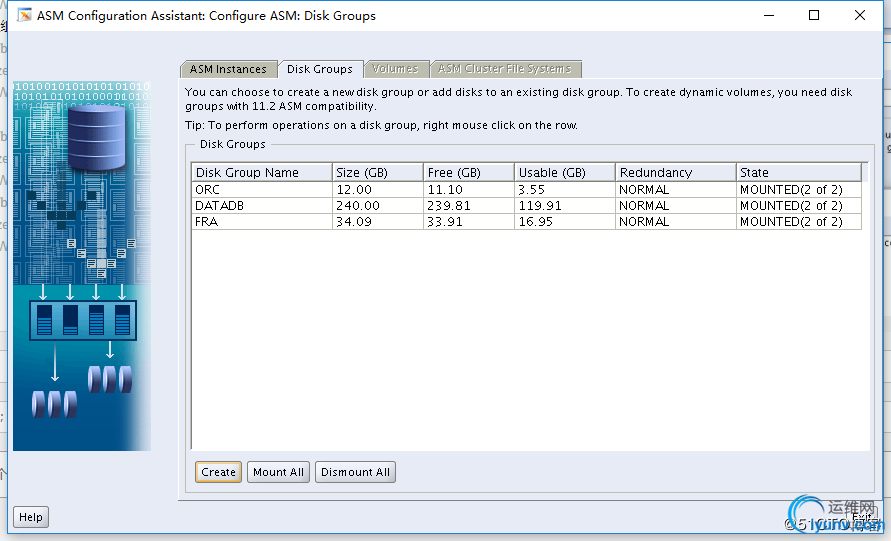The width and height of the screenshot is (891, 541).
Task: Minimize the ASM Configuration Assistant window
Action: click(x=769, y=15)
